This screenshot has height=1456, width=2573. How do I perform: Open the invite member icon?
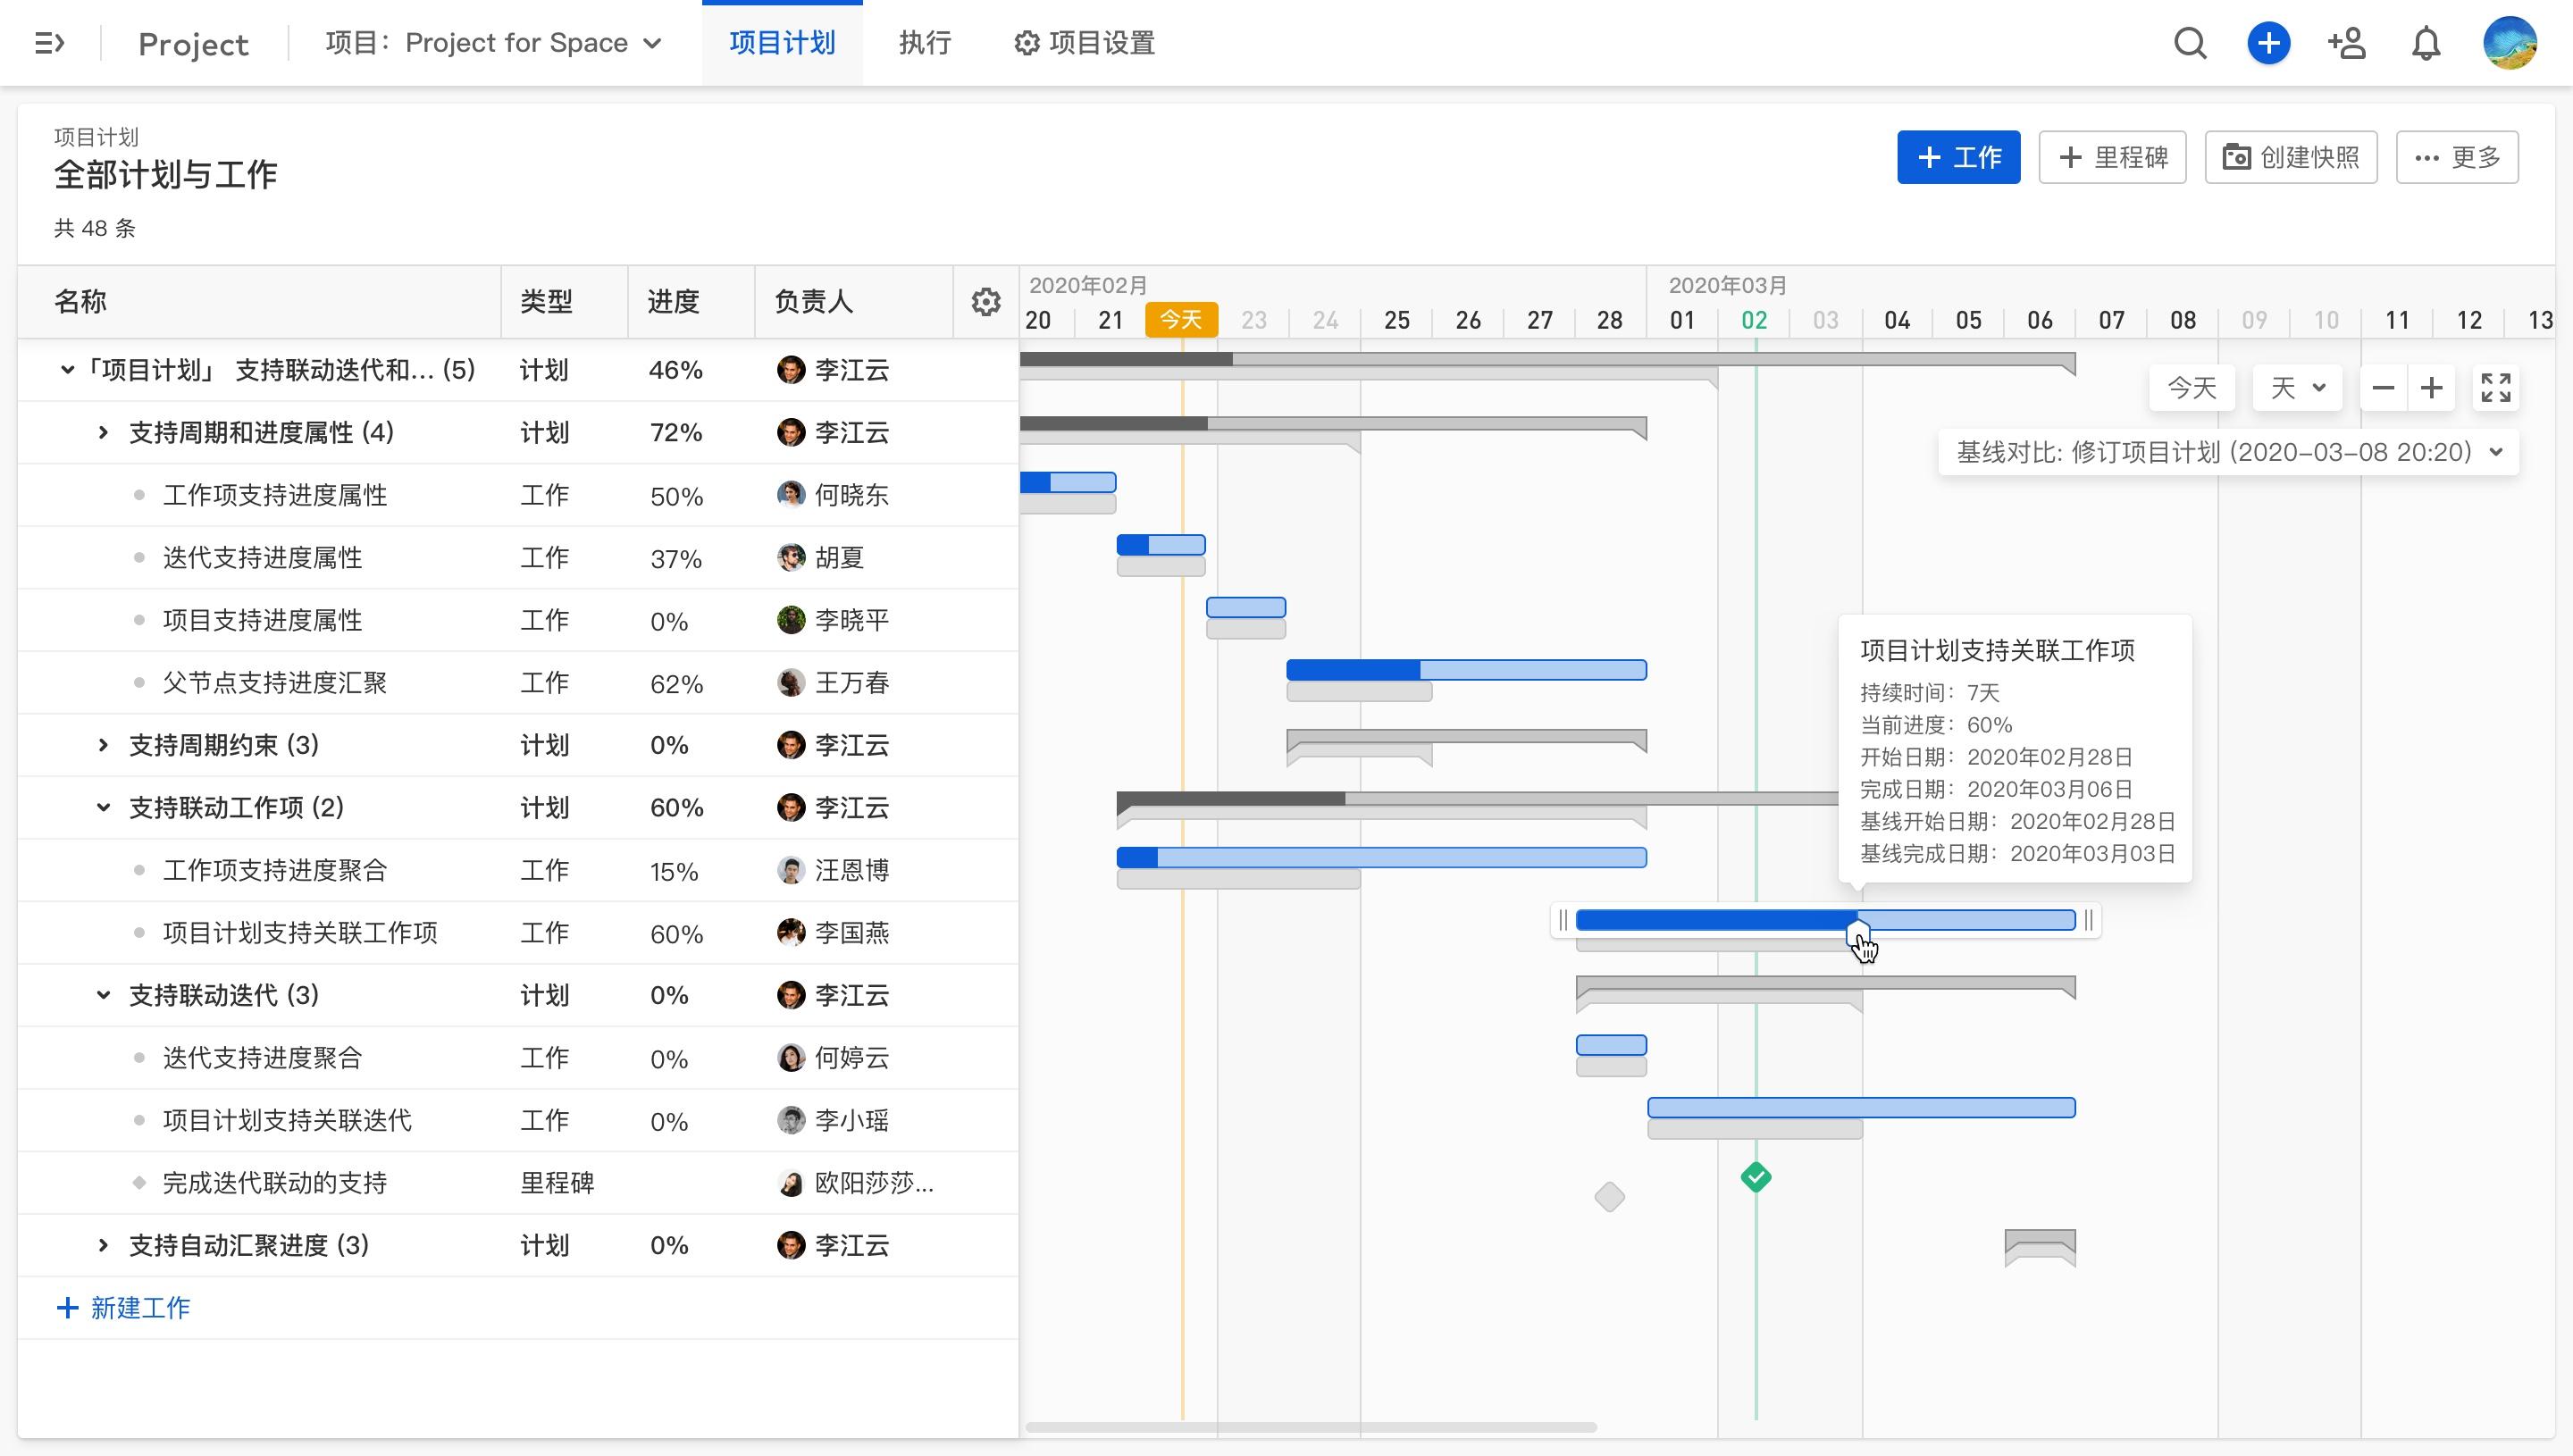click(x=2347, y=43)
